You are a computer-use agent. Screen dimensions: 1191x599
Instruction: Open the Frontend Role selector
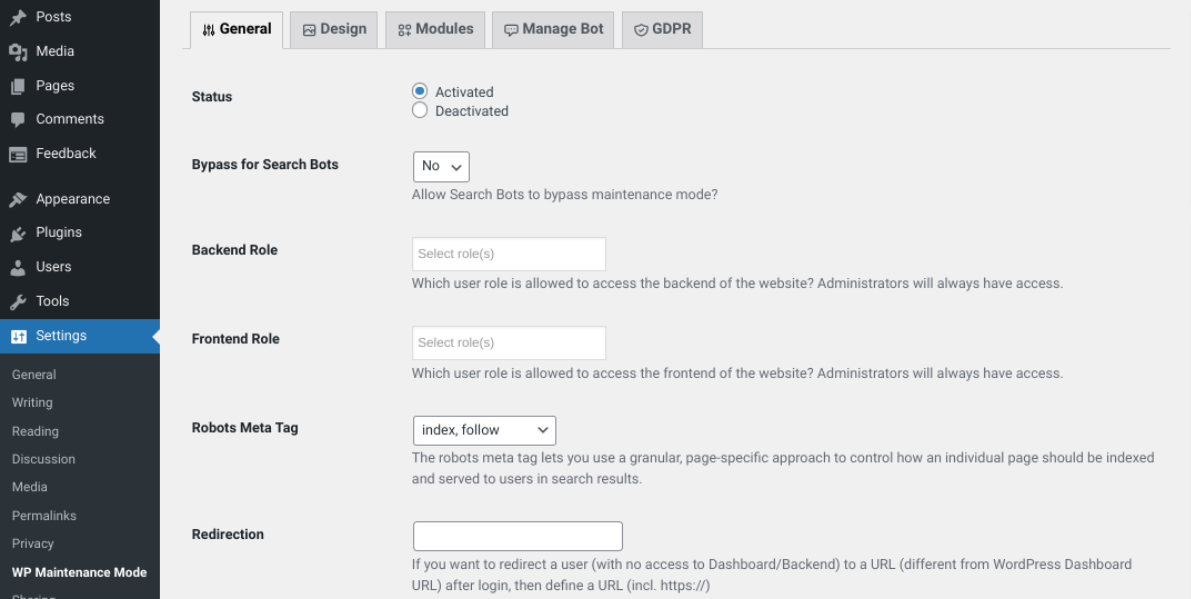509,343
